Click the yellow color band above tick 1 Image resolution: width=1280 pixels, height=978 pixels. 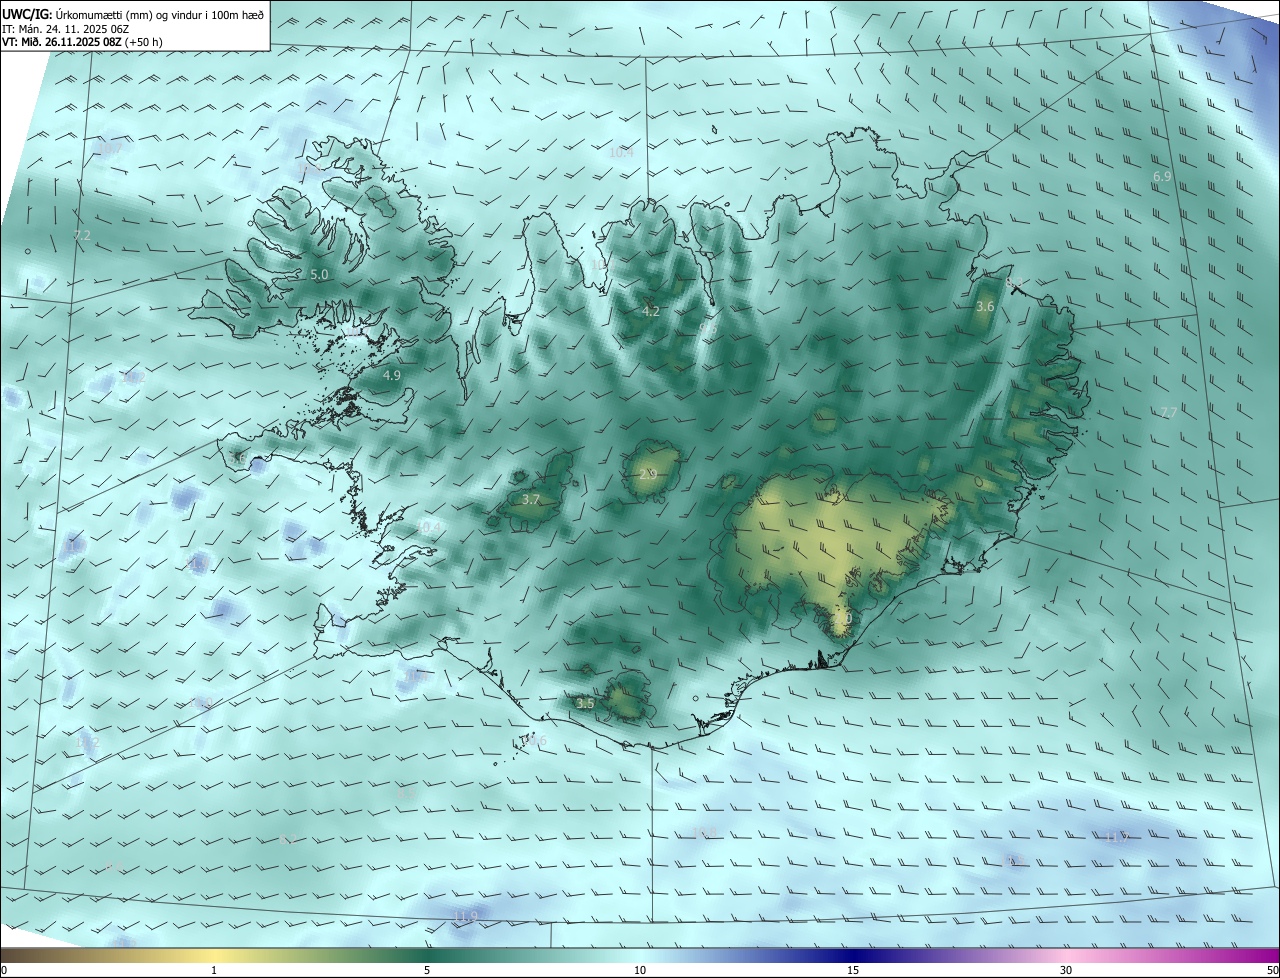tap(214, 955)
